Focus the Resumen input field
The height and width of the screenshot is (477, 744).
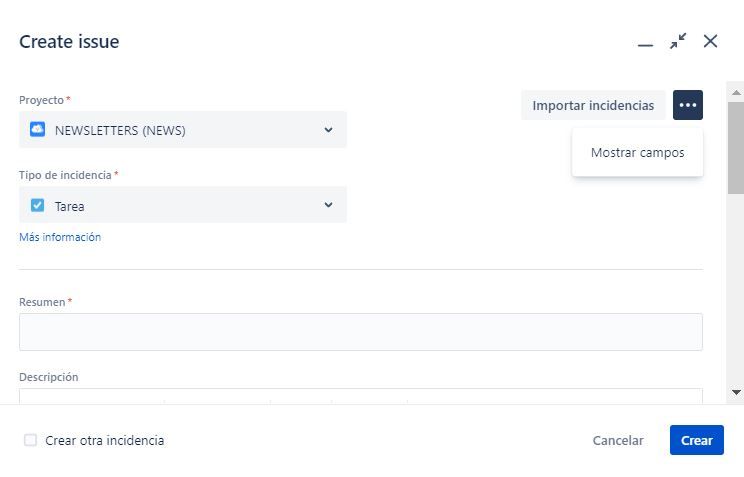pyautogui.click(x=361, y=332)
